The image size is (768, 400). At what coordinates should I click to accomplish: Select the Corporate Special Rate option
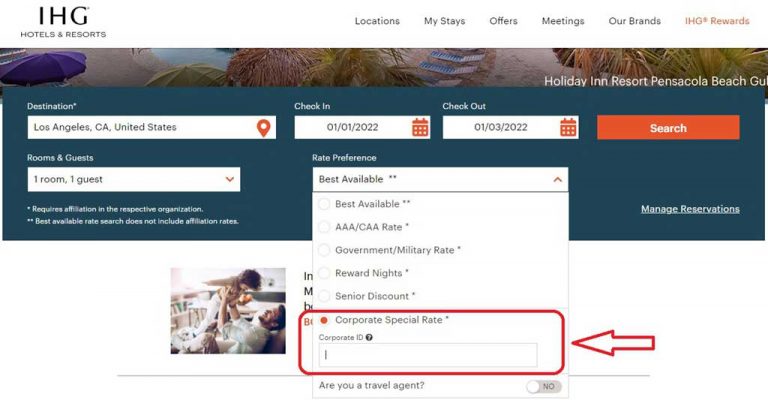pos(324,320)
